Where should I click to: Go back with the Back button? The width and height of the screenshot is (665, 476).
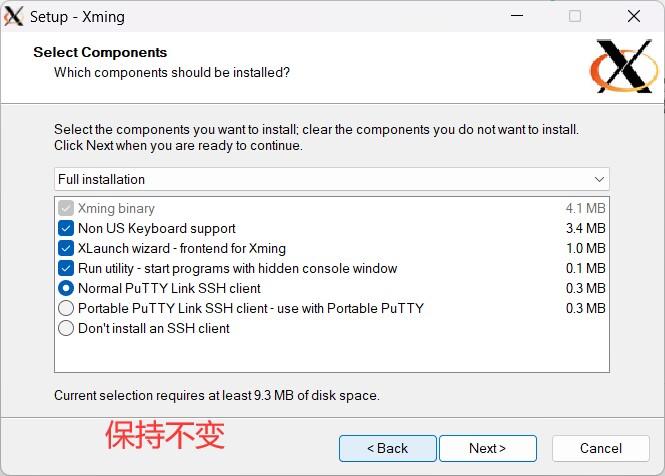click(x=387, y=448)
